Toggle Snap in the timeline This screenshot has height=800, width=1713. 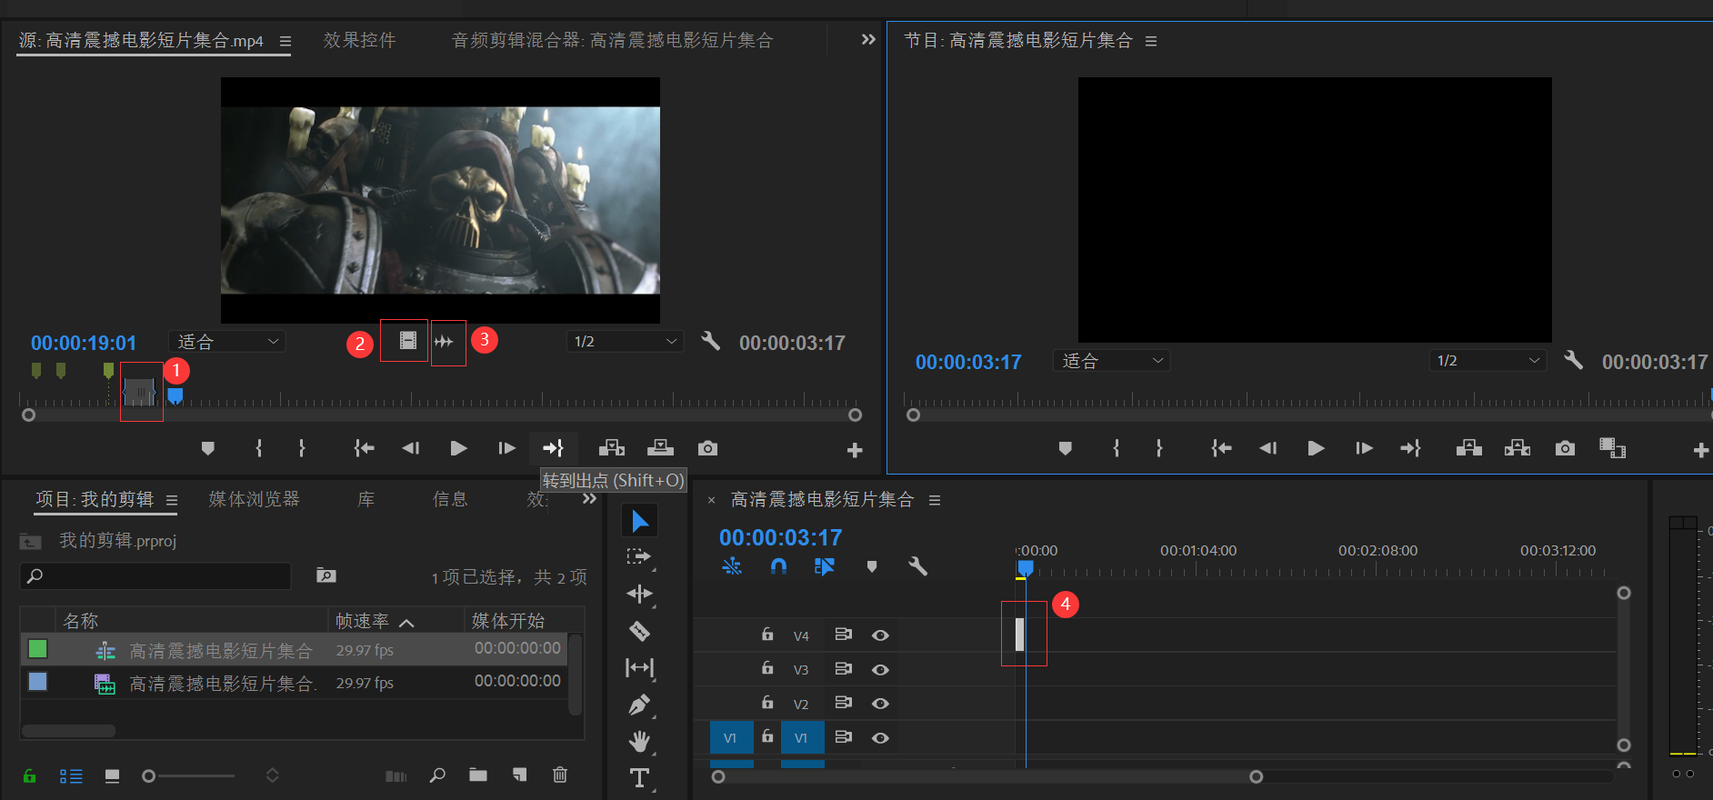click(x=779, y=567)
